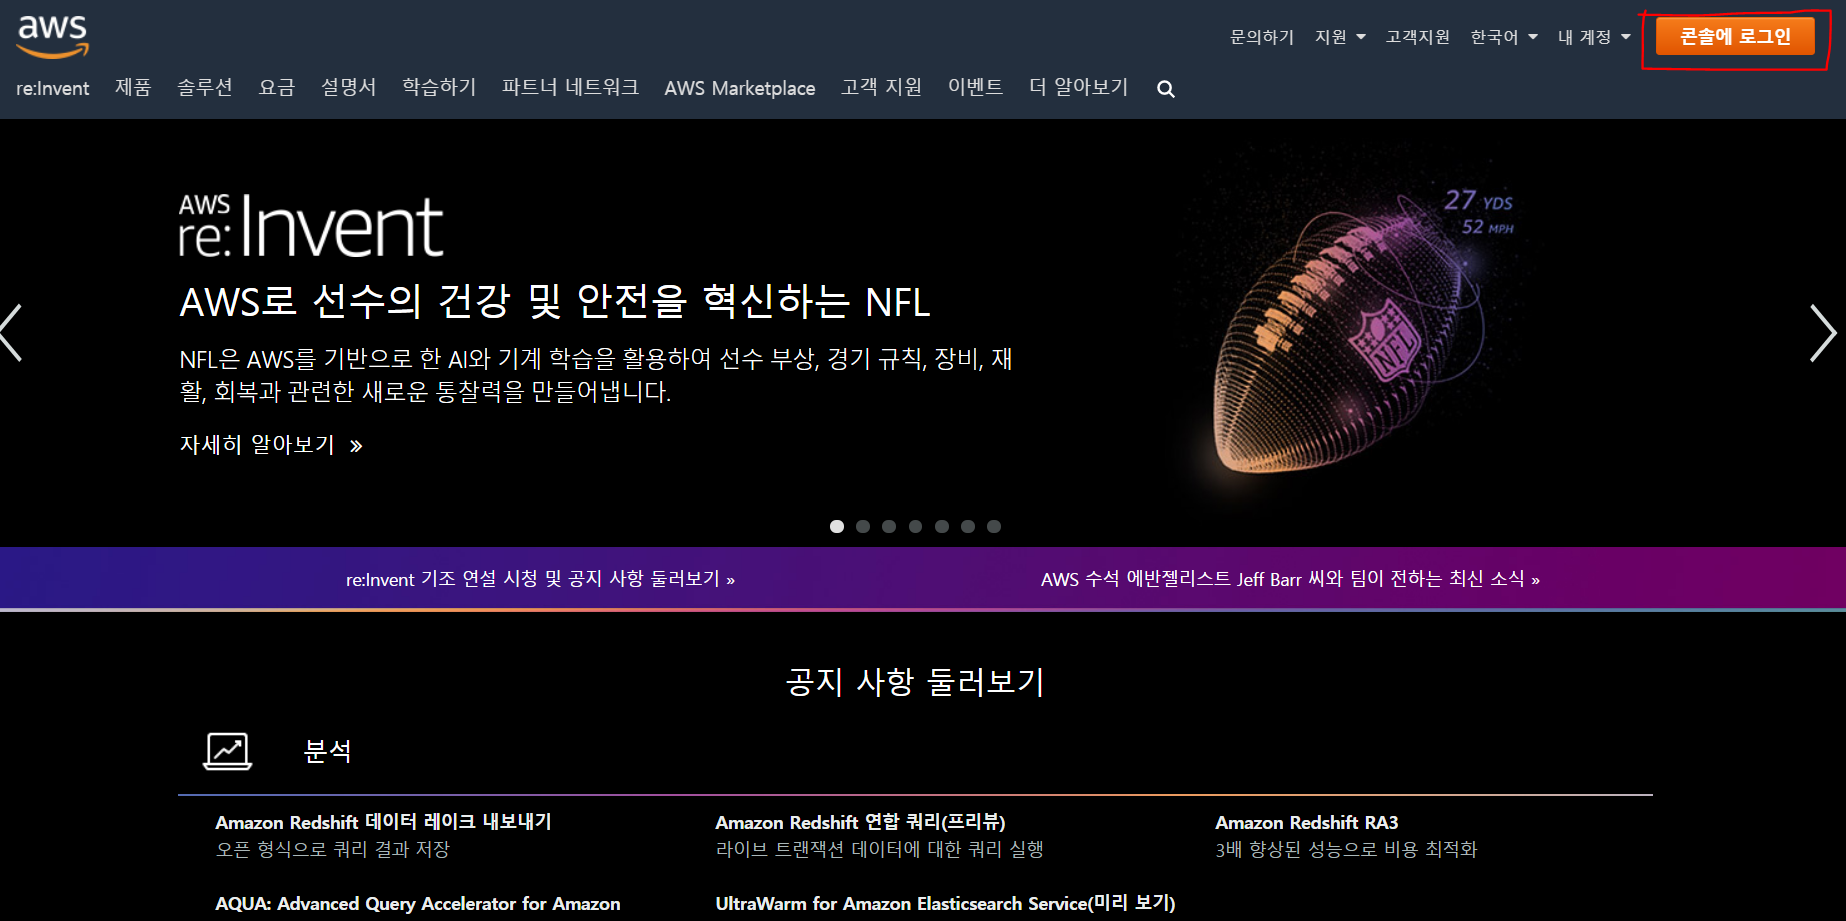Screen dimensions: 1846x921
Task: Open the 학습하기 menu
Action: coord(439,88)
